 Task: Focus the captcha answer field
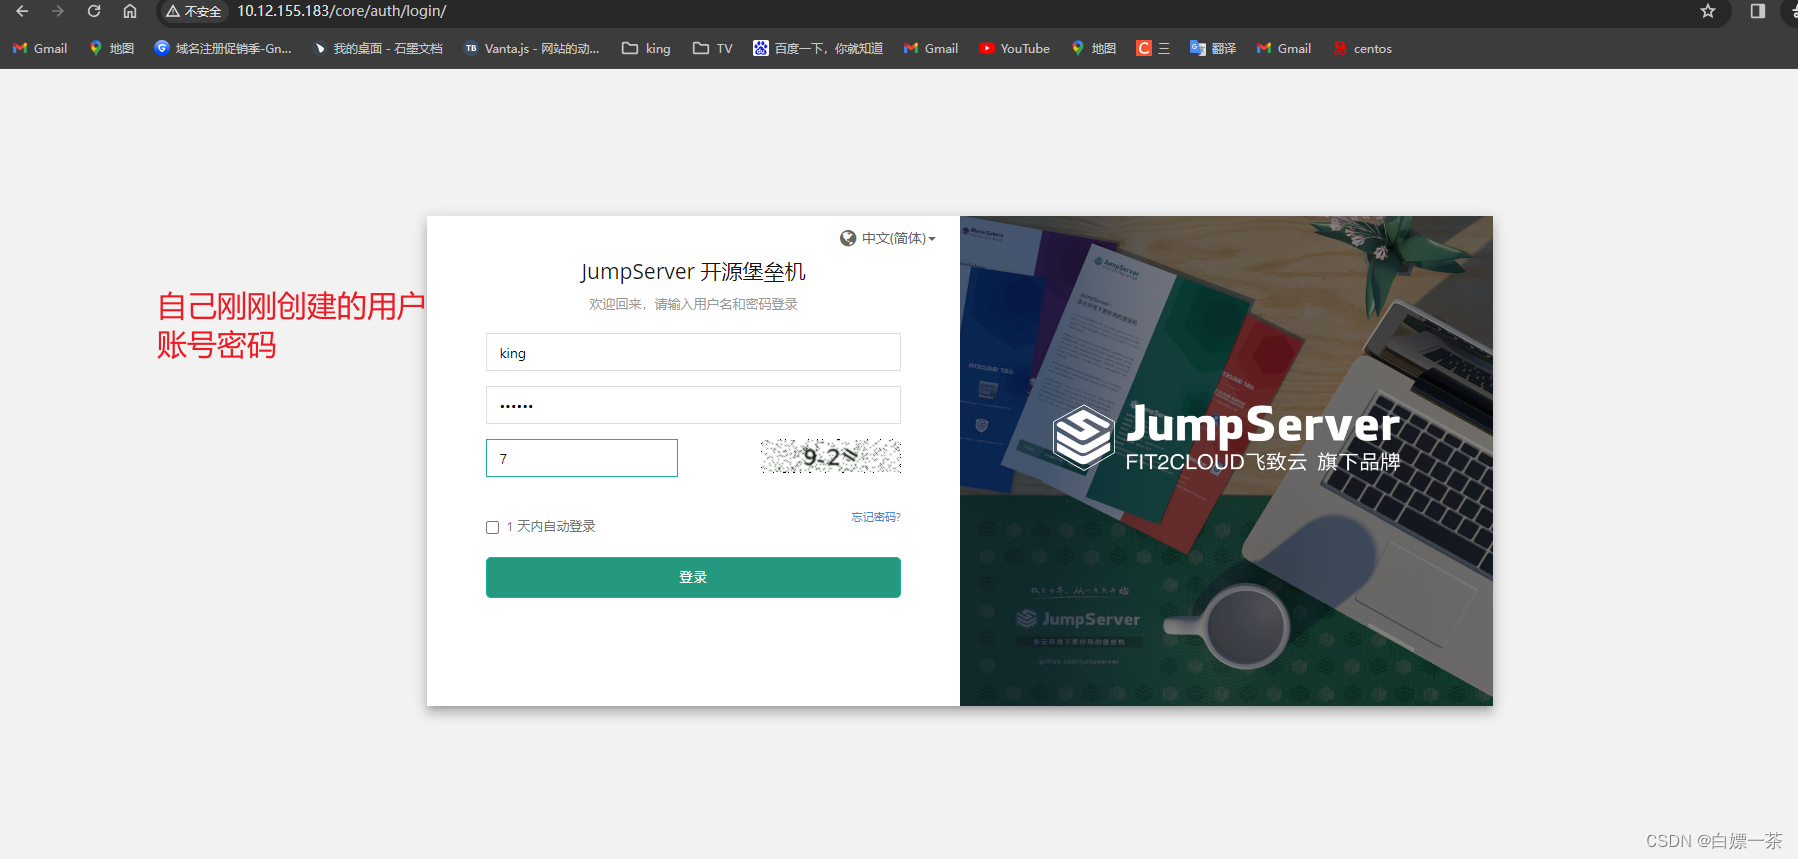click(x=582, y=458)
